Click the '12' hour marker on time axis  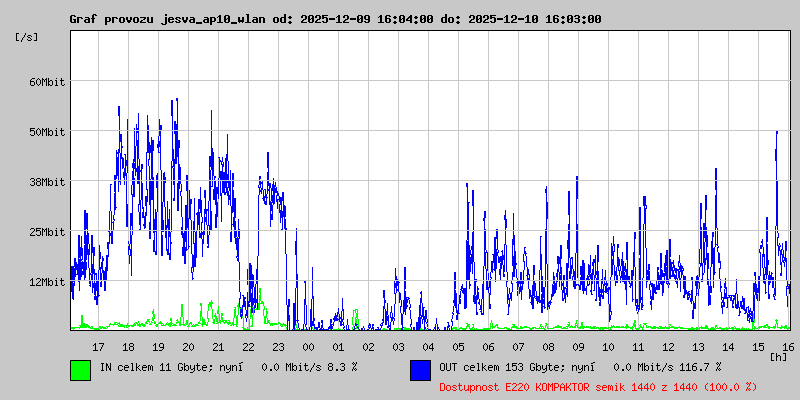click(668, 347)
